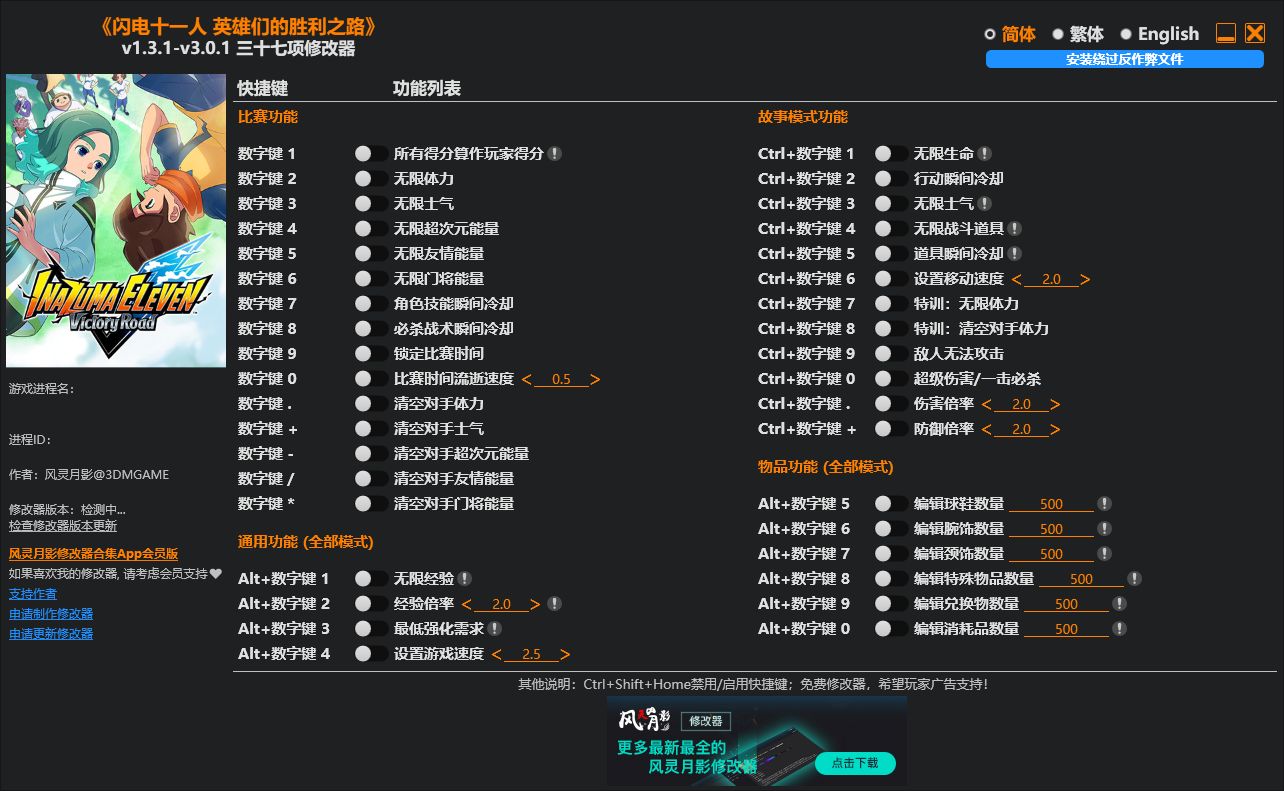1284x791 pixels.
Task: Click 点击下载 in the advertisement
Action: [x=855, y=763]
